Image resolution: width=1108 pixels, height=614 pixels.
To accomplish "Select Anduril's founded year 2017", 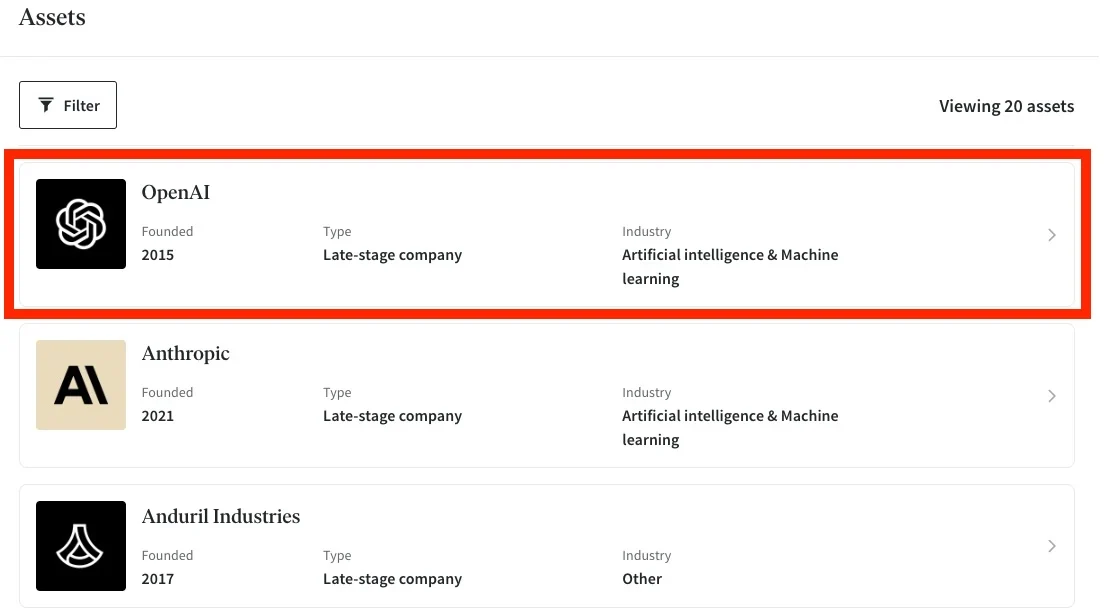I will tap(158, 579).
